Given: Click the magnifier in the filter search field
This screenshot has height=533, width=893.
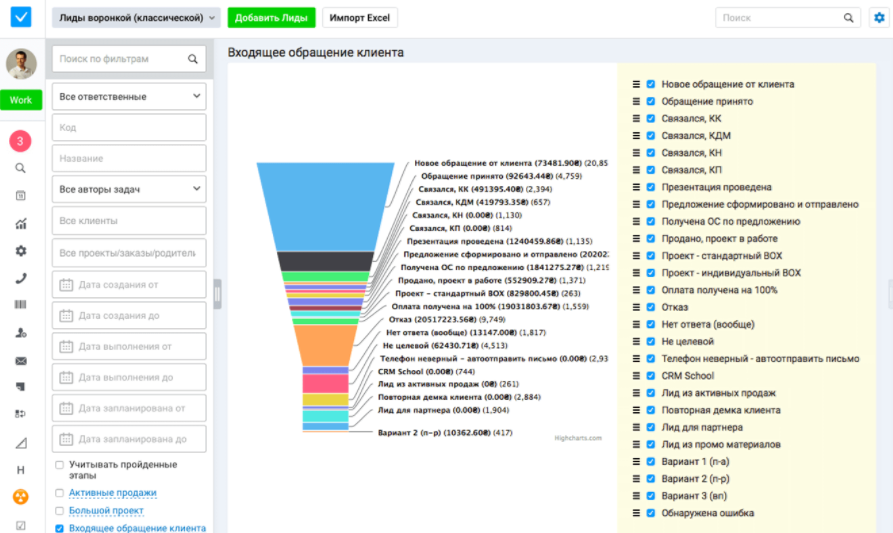Looking at the screenshot, I should click(x=192, y=59).
